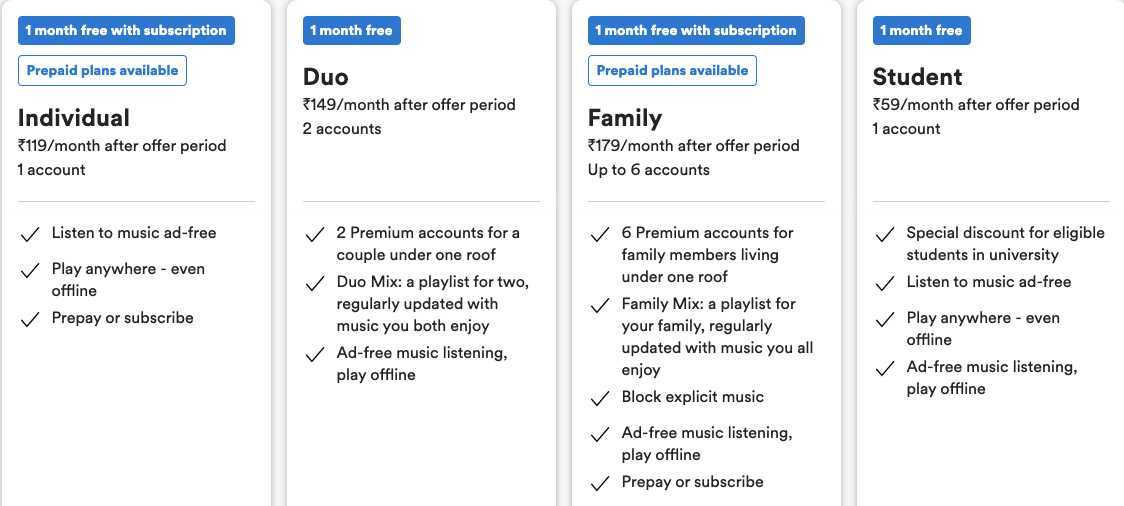
Task: Click checkmark beside 'Special discount for eligible students'
Action: pyautogui.click(x=885, y=234)
